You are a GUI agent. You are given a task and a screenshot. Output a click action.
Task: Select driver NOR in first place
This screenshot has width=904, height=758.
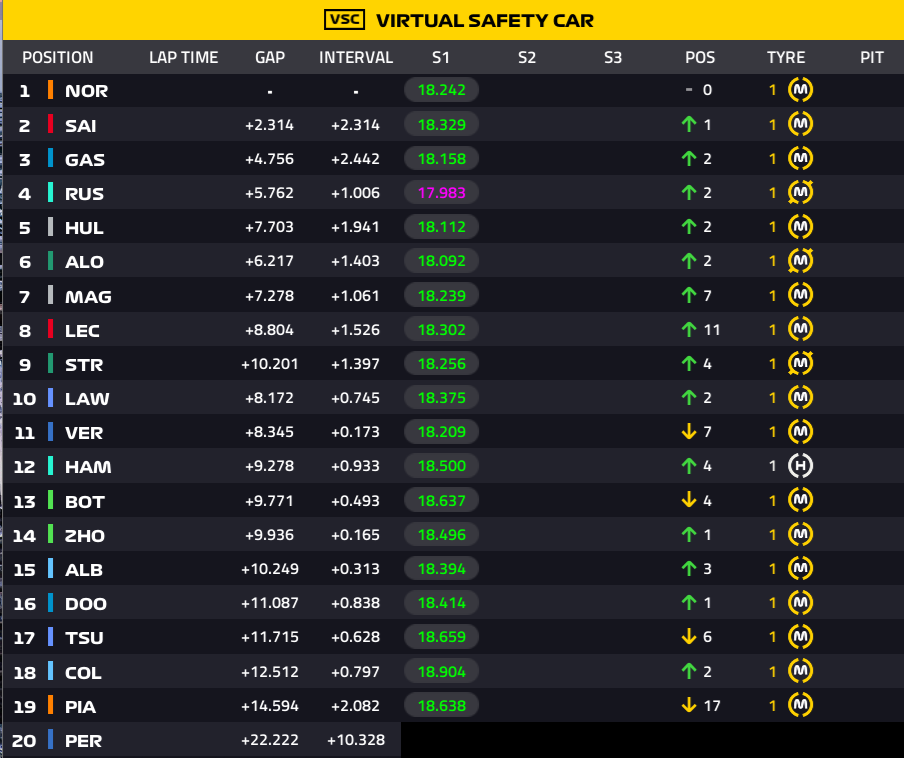tap(86, 91)
